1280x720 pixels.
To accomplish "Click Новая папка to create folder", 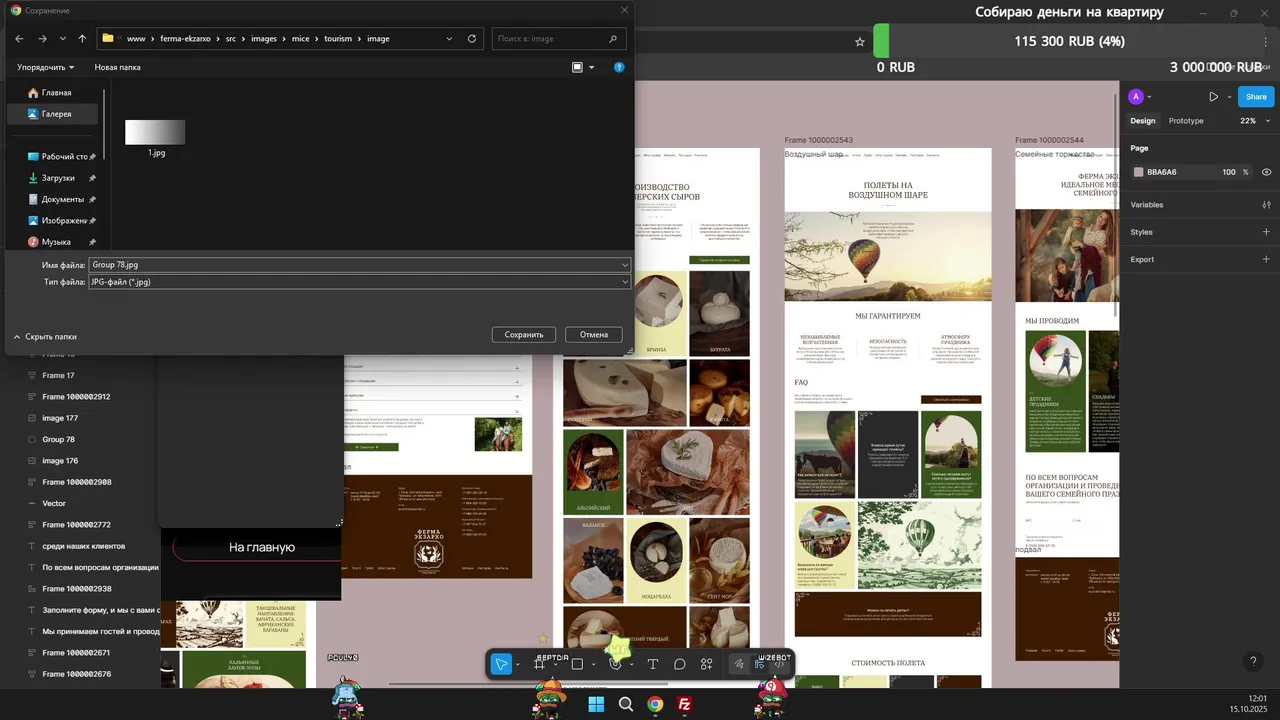I will click(117, 67).
